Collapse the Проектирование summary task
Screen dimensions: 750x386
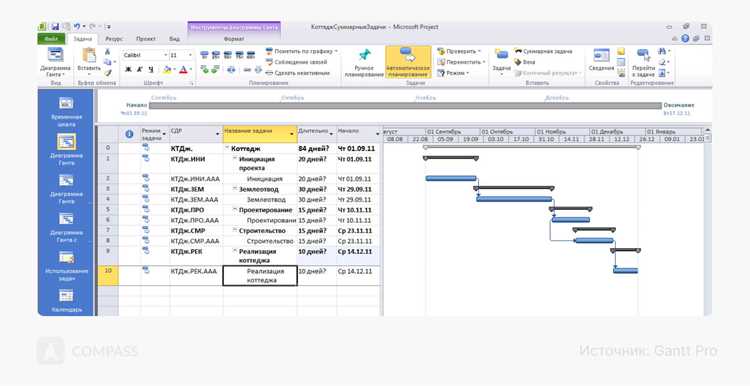[x=235, y=210]
